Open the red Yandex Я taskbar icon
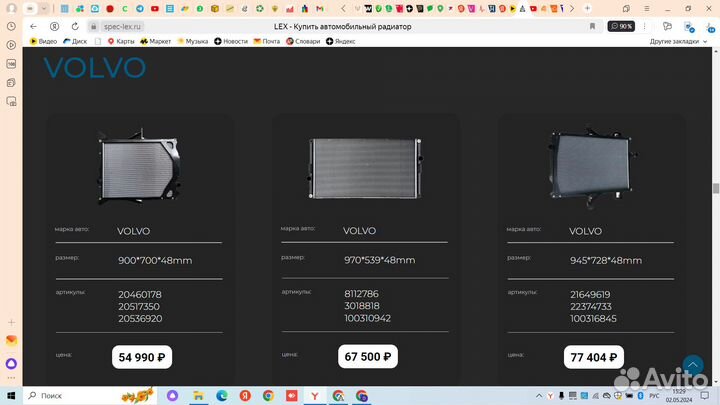The height and width of the screenshot is (405, 720). point(245,396)
